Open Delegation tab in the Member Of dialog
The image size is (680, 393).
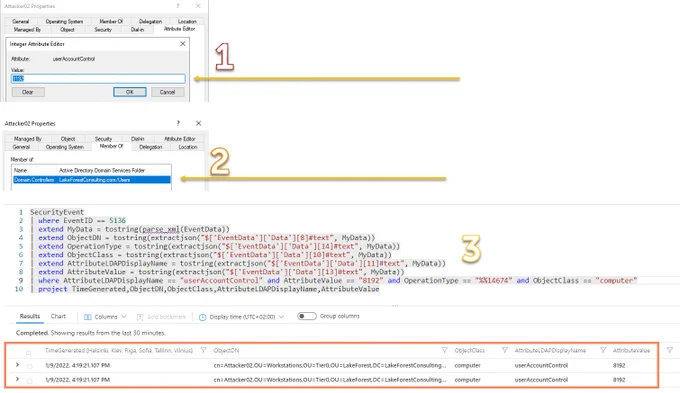[x=150, y=147]
